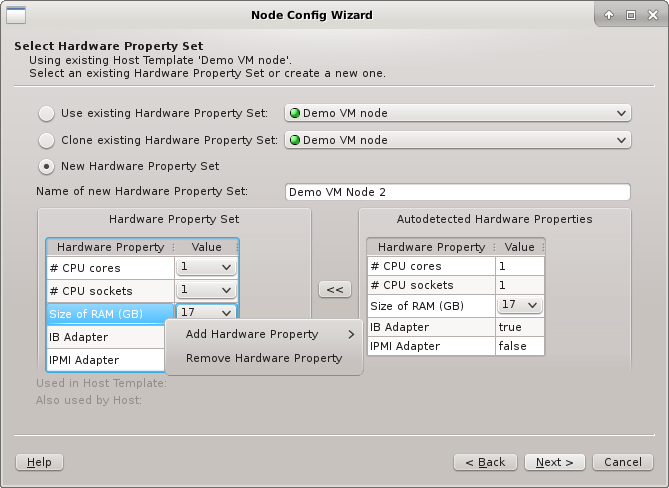Screen dimensions: 669x488
Task: Select the 'IPMI Adapter' row in left table
Action: click(x=106, y=360)
